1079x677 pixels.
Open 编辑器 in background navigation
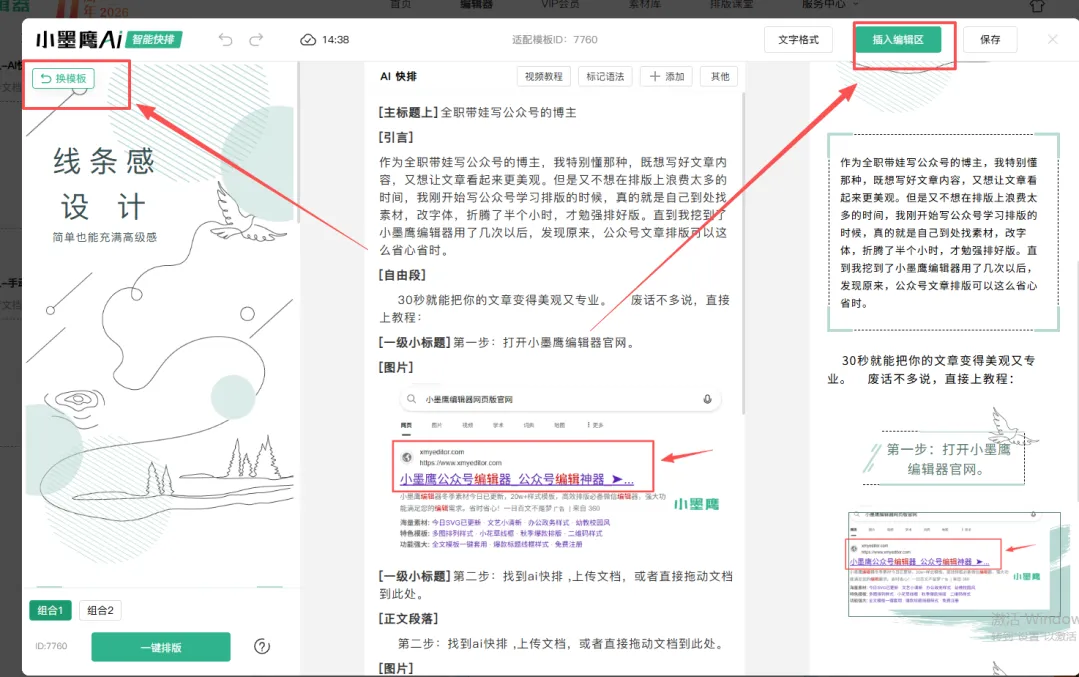(476, 4)
